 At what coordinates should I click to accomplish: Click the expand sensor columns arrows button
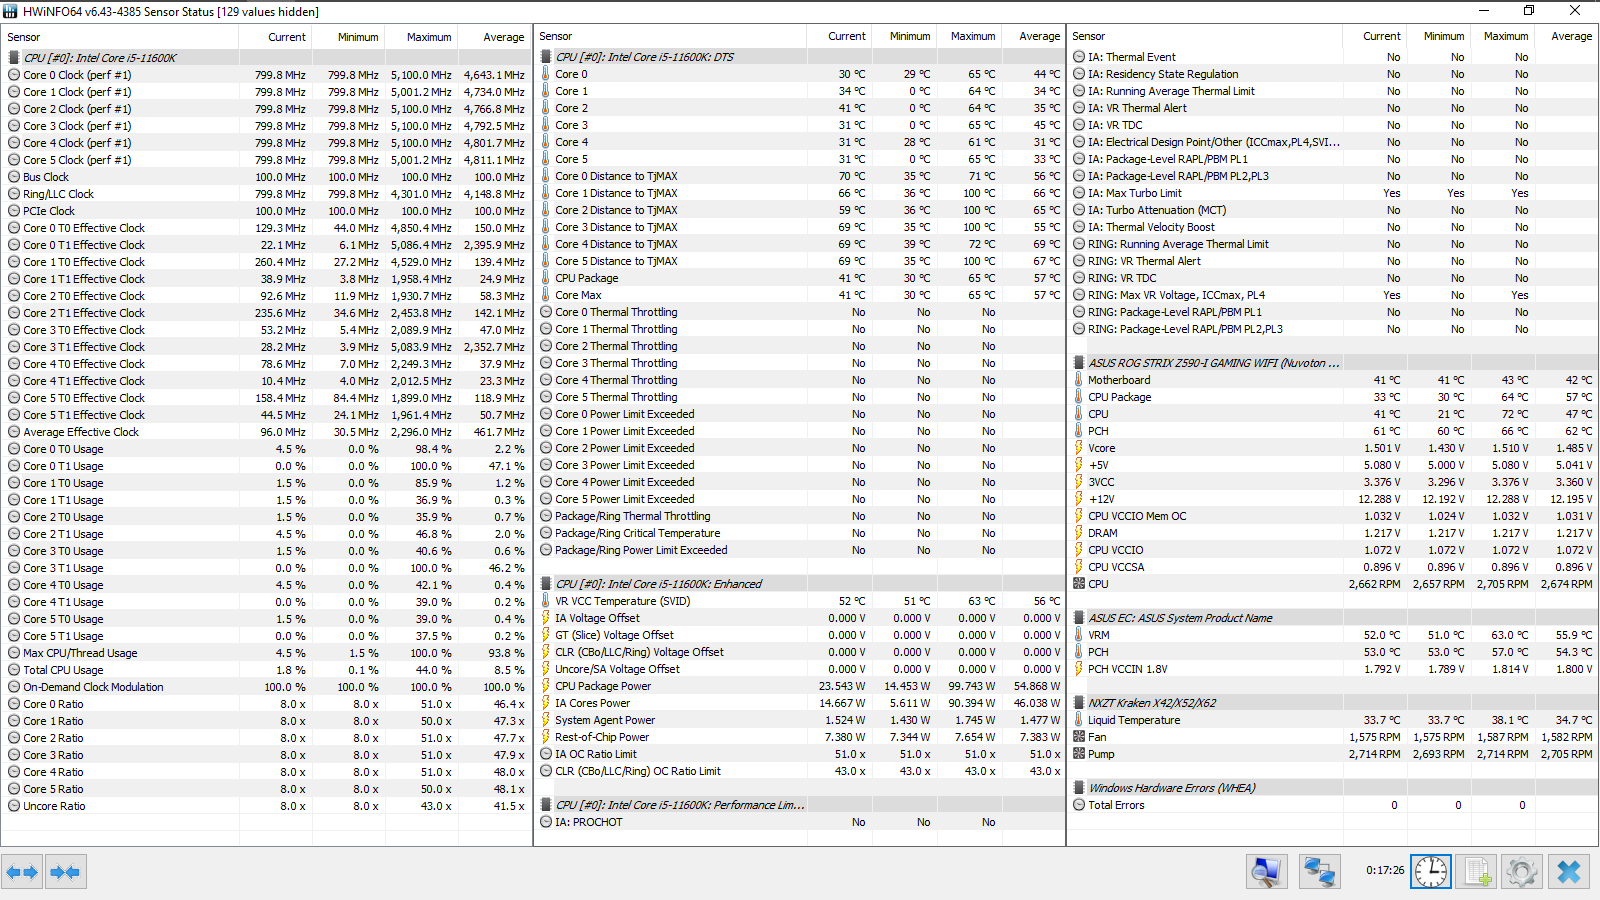click(22, 872)
